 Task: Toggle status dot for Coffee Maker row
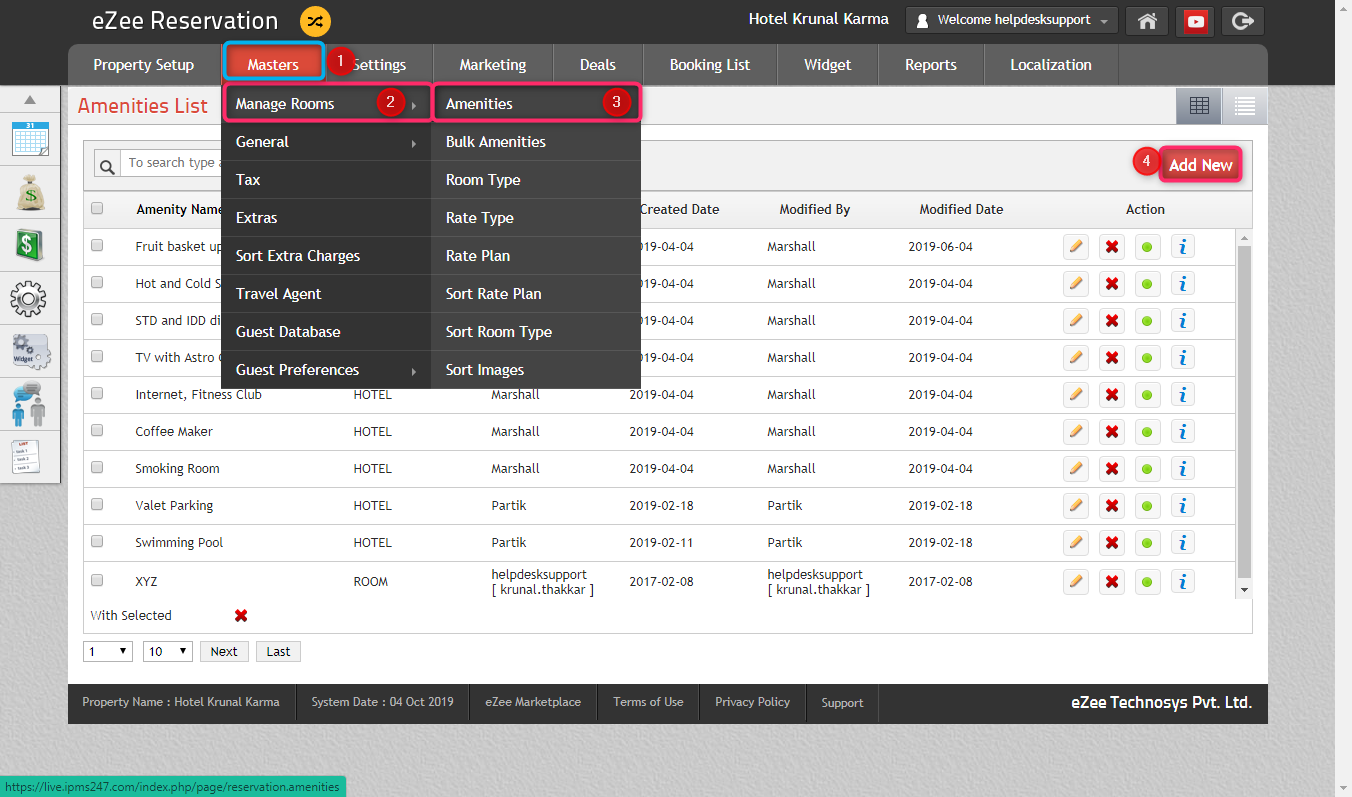click(x=1147, y=432)
